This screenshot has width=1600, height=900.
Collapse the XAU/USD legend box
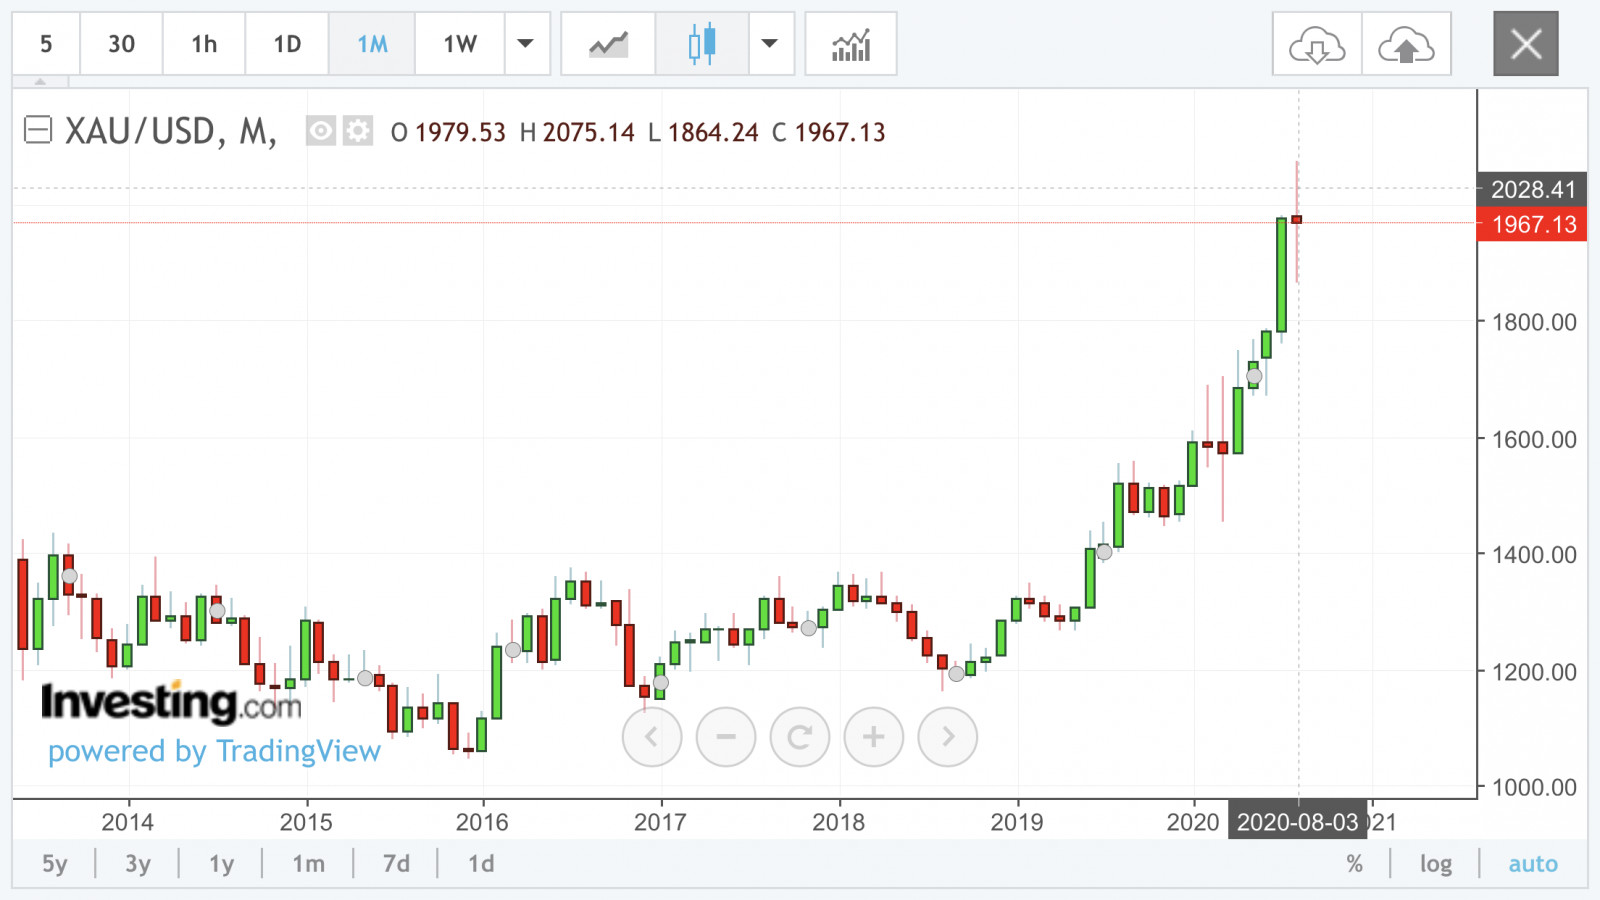click(38, 130)
